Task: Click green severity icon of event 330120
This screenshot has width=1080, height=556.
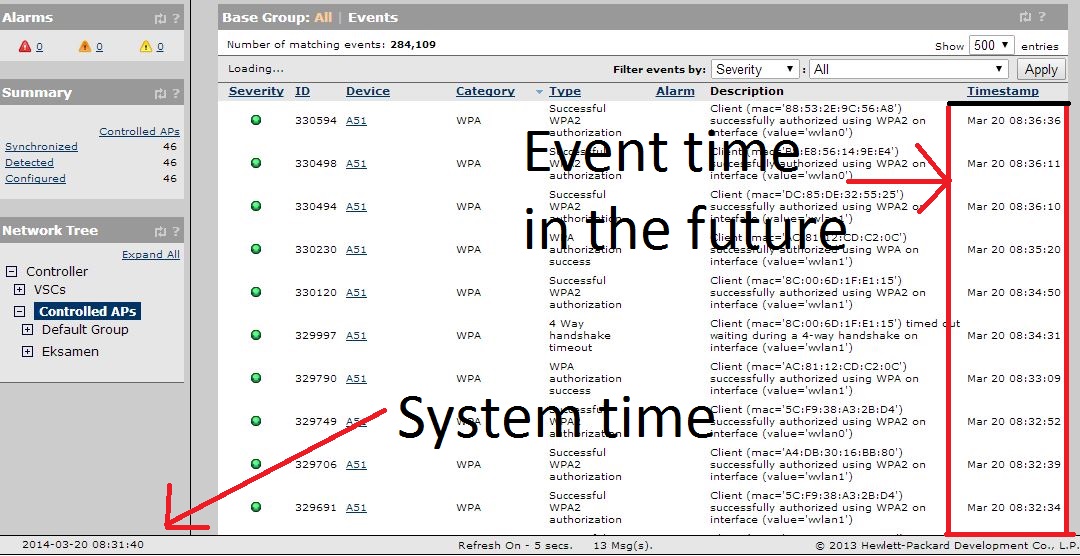Action: 256,292
